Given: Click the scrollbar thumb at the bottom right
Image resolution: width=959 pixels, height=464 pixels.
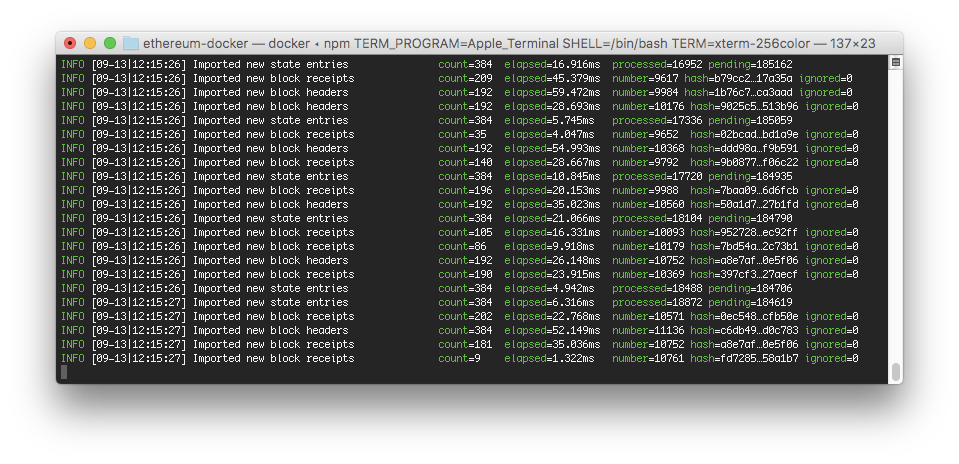Looking at the screenshot, I should (895, 372).
